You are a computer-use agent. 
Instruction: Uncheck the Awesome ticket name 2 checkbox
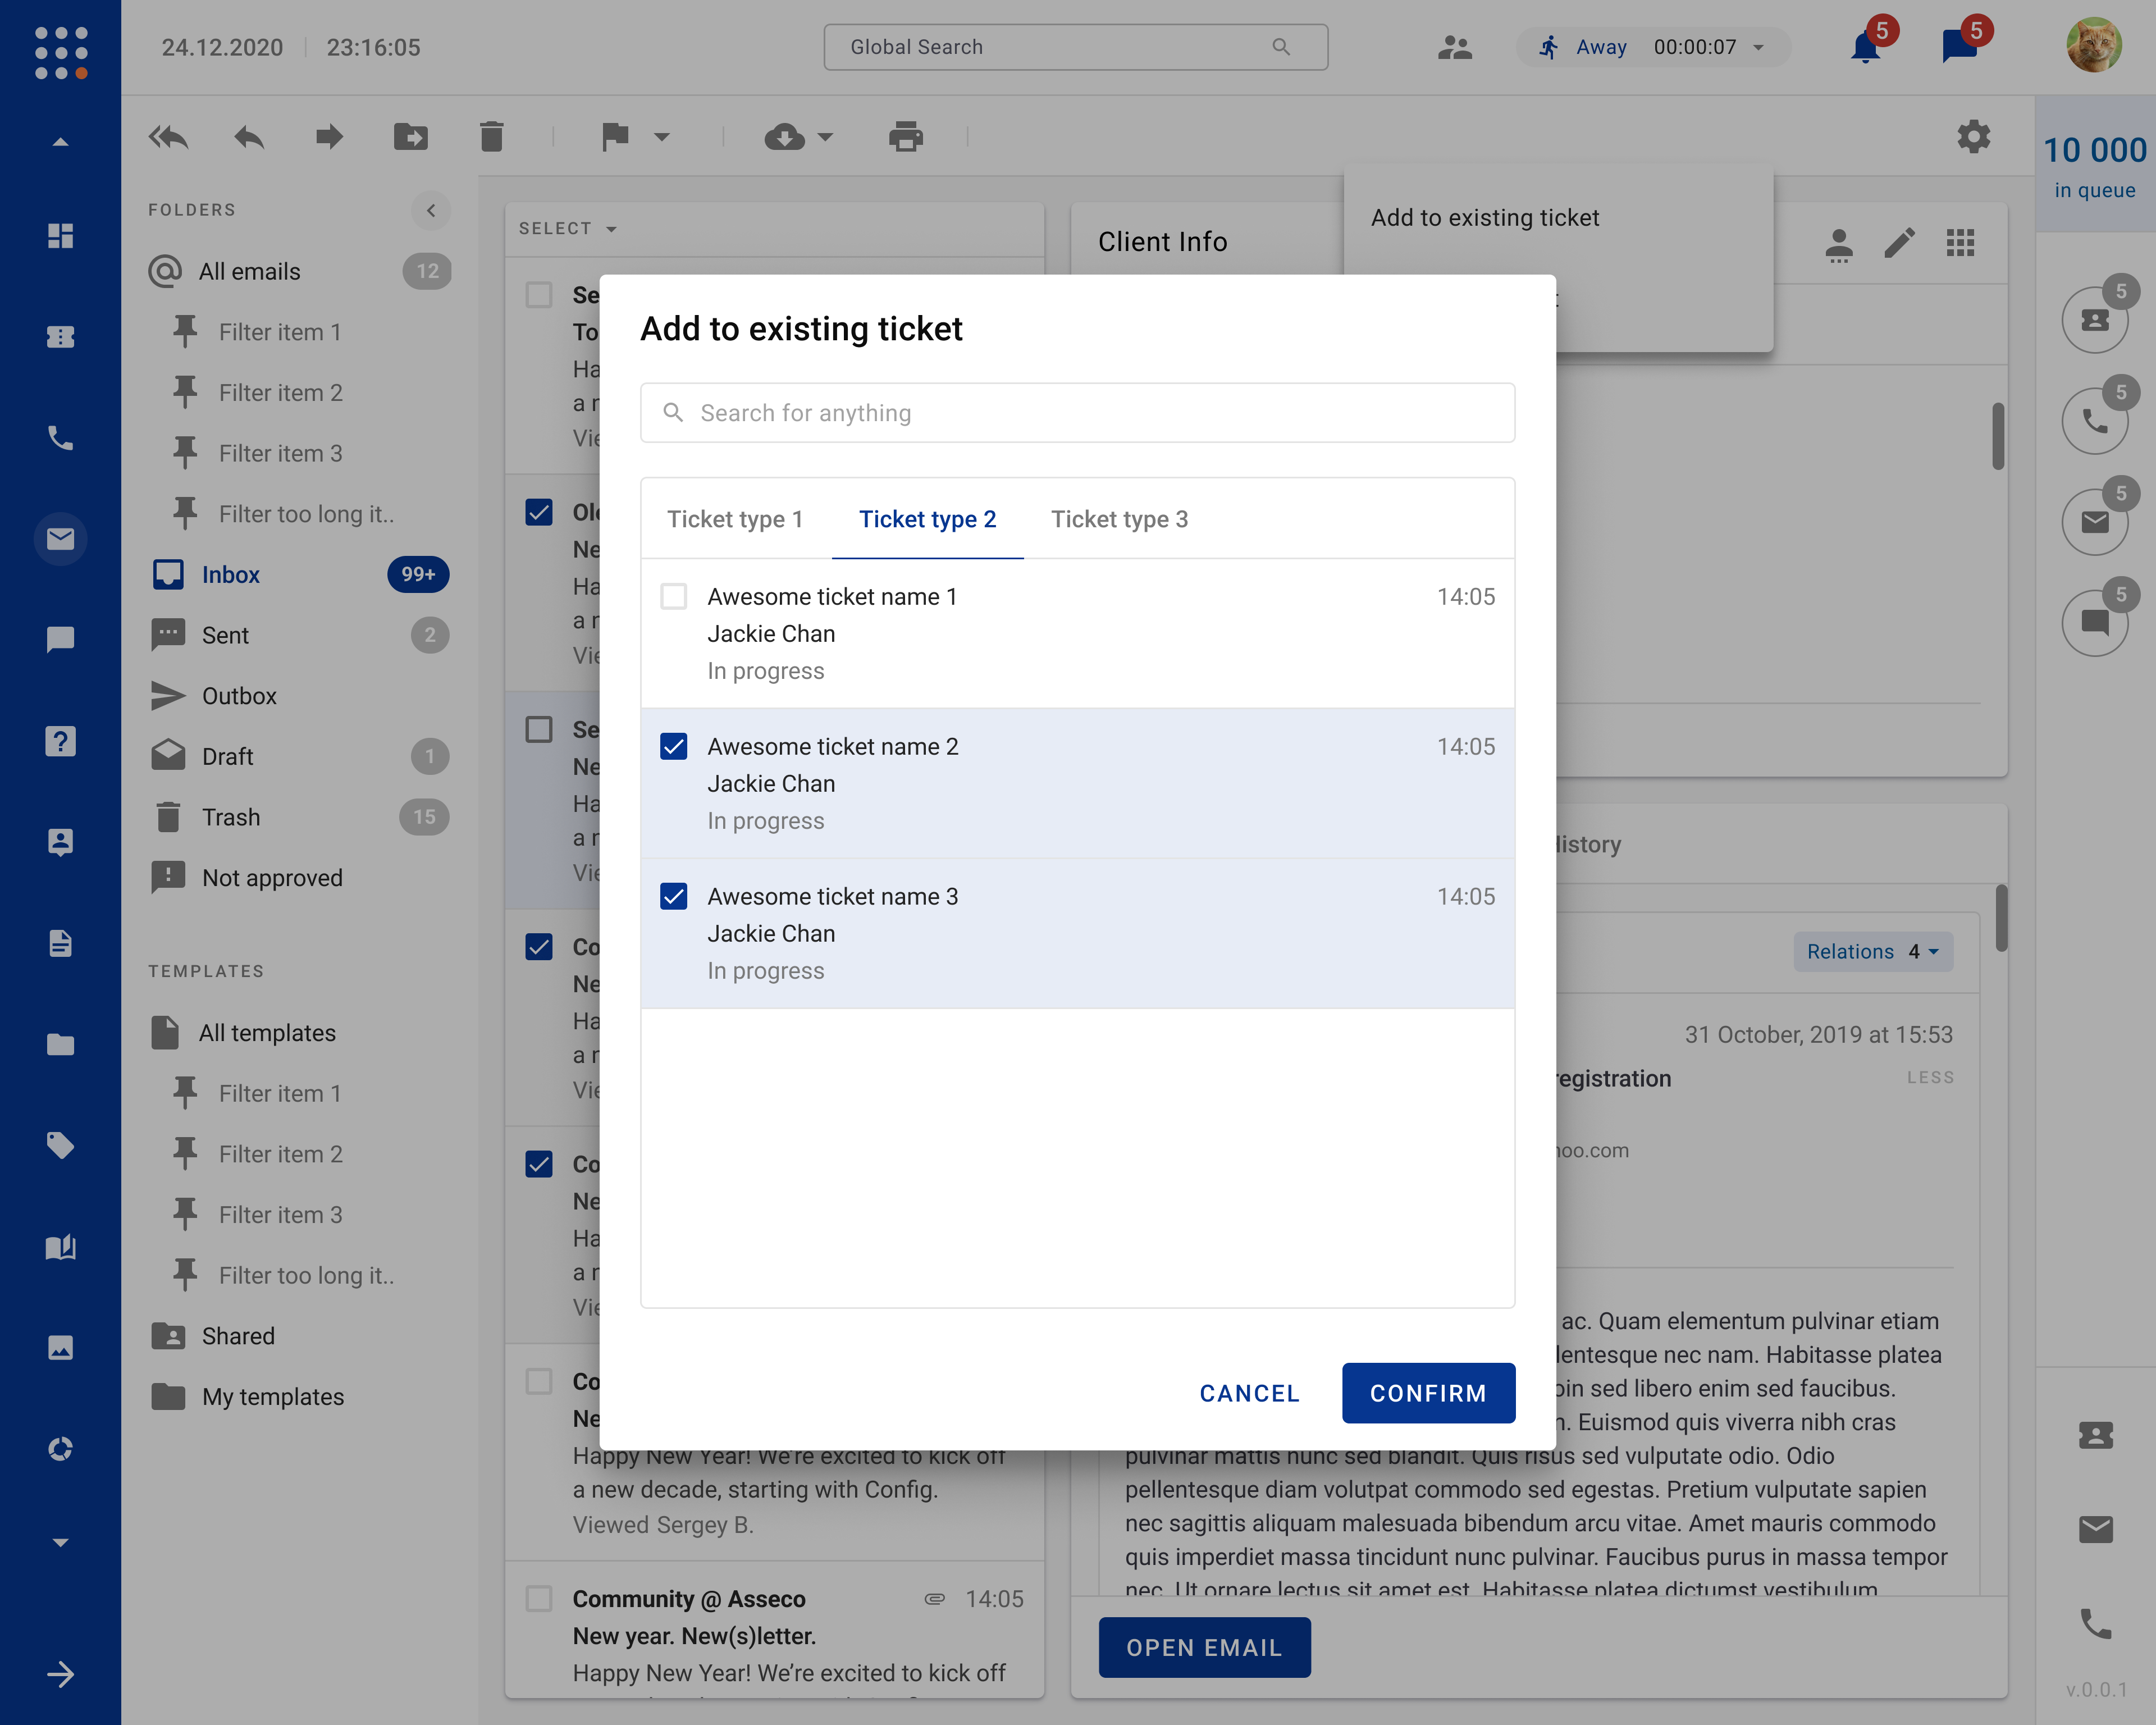click(x=674, y=747)
